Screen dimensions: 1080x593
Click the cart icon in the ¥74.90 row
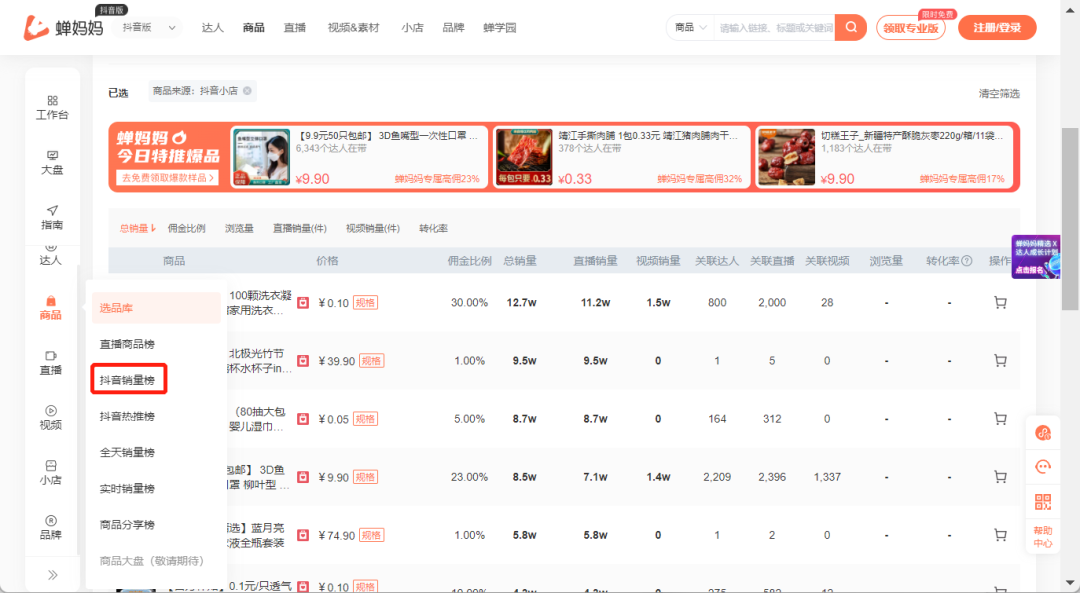point(1000,534)
